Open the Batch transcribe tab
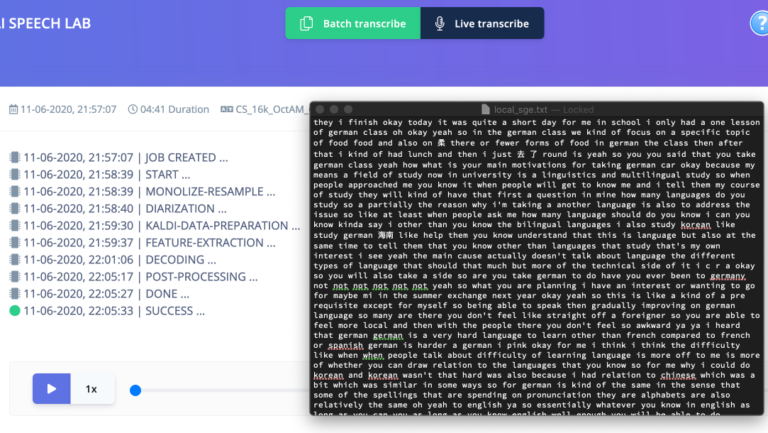The image size is (768, 433). (x=353, y=23)
